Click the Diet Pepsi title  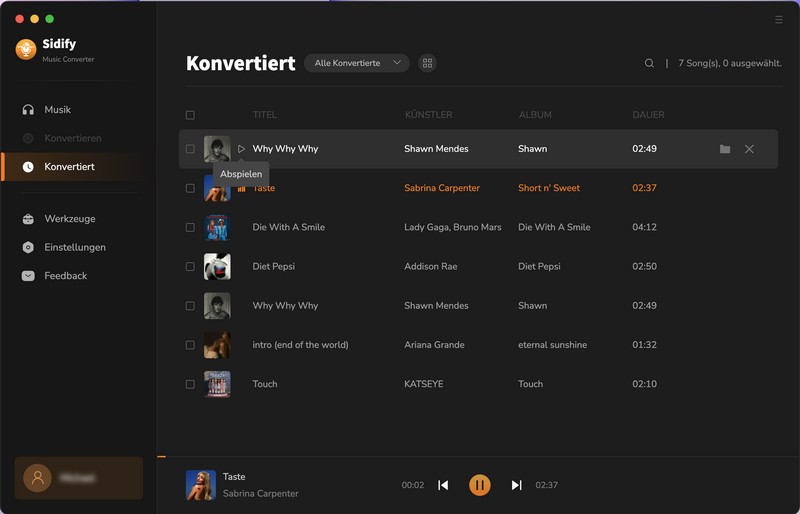tap(273, 266)
